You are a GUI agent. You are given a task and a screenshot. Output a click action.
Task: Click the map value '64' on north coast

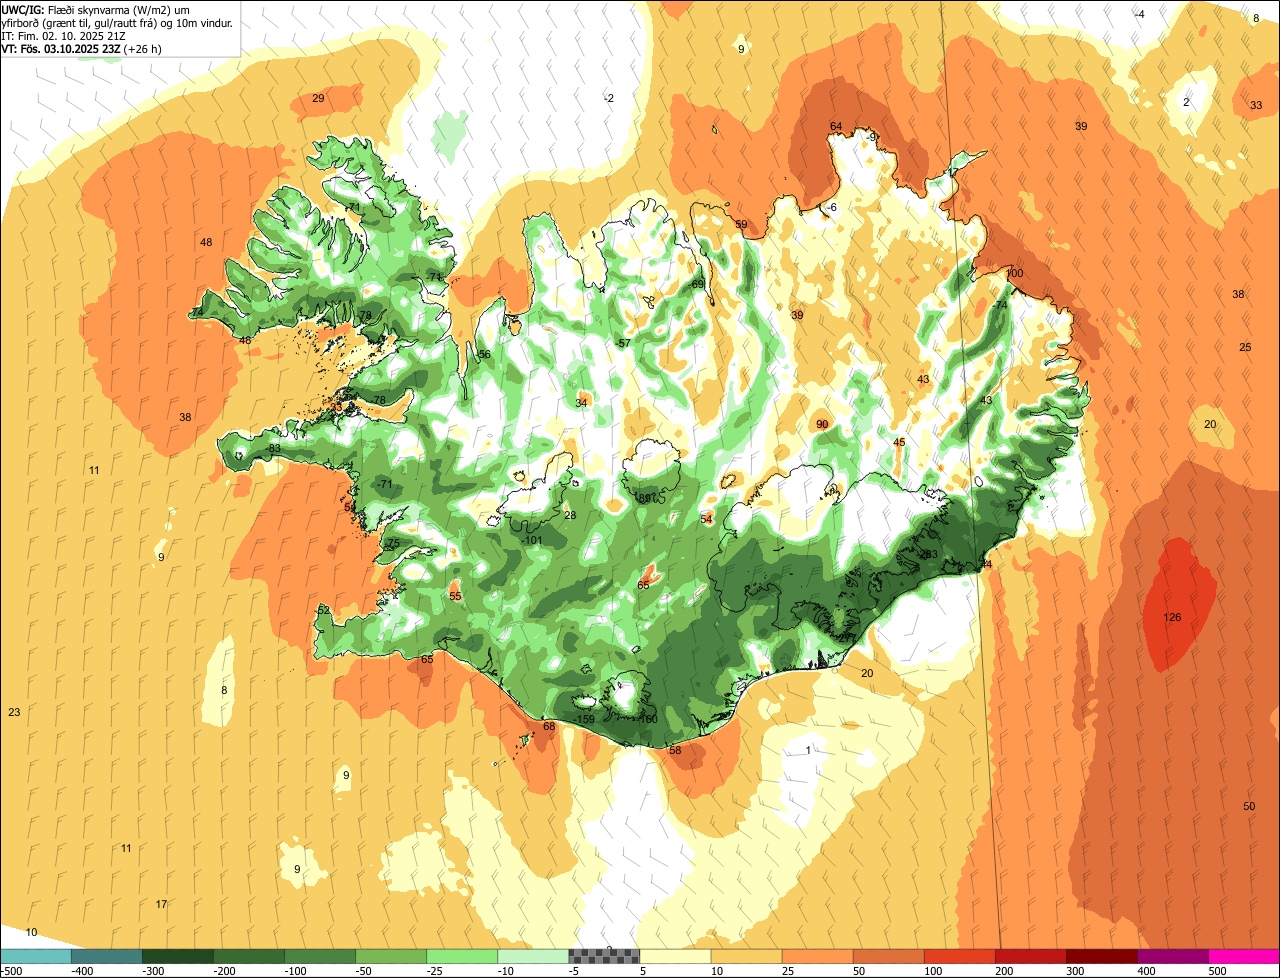point(836,126)
